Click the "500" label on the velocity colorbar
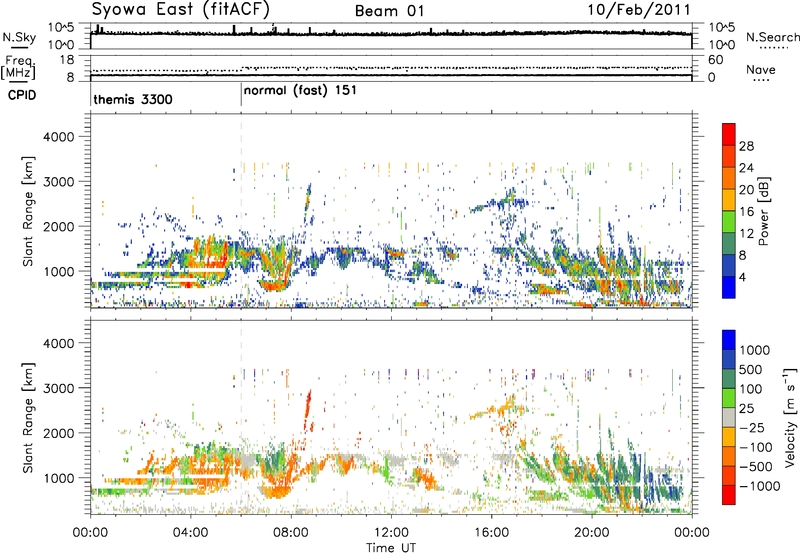This screenshot has width=800, height=554. point(752,370)
